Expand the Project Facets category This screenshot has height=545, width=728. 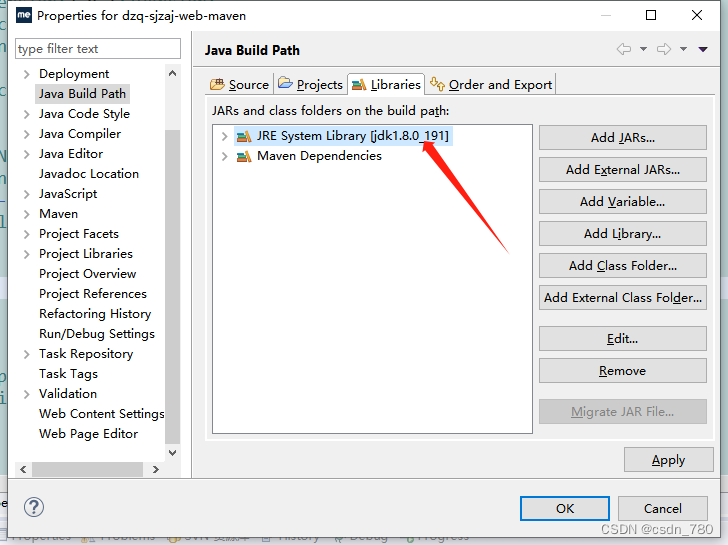coord(26,234)
